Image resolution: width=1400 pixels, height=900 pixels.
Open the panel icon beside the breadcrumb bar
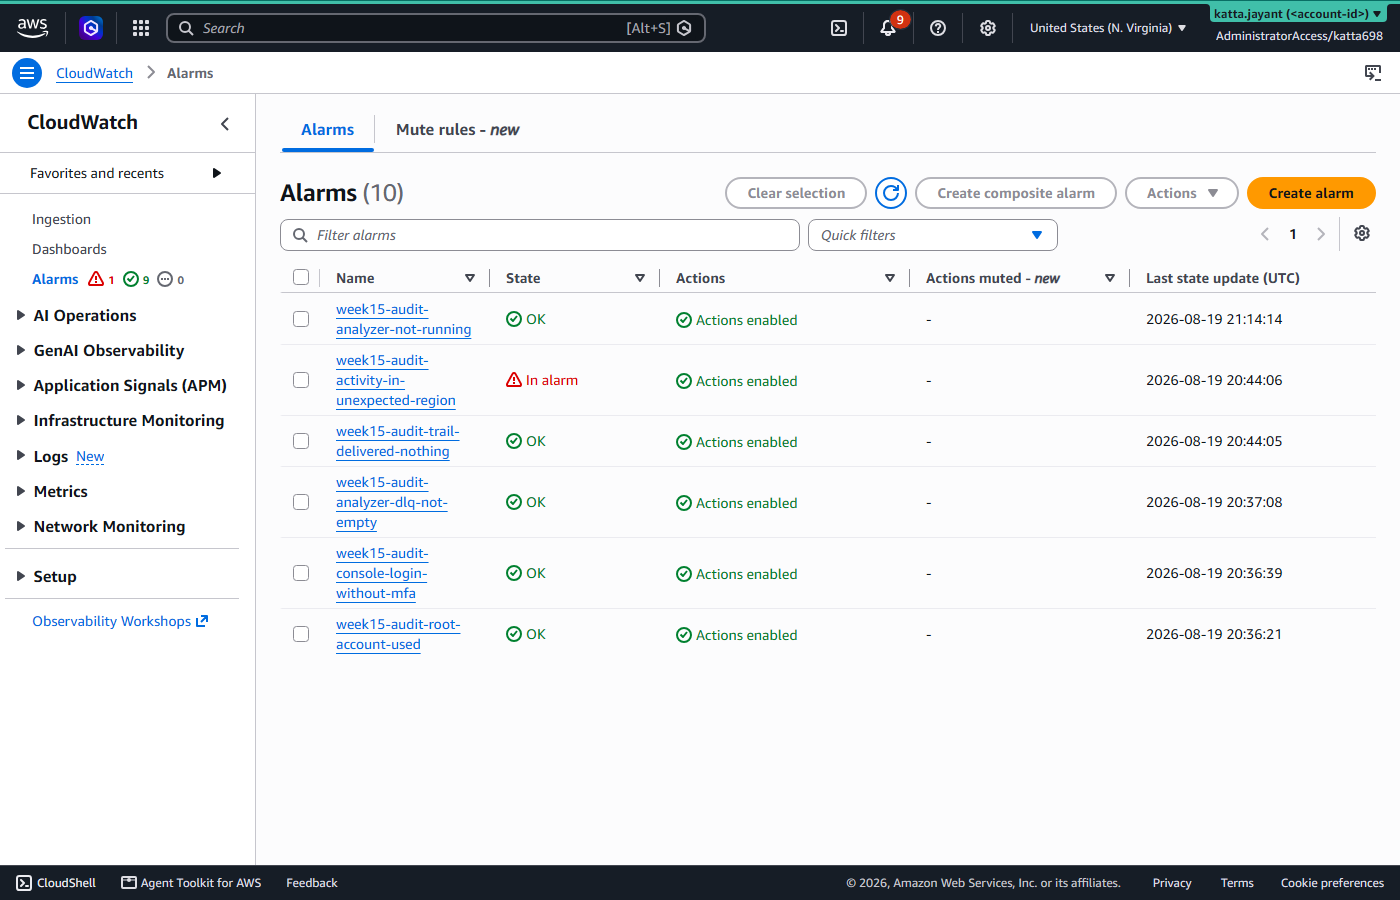1373,73
